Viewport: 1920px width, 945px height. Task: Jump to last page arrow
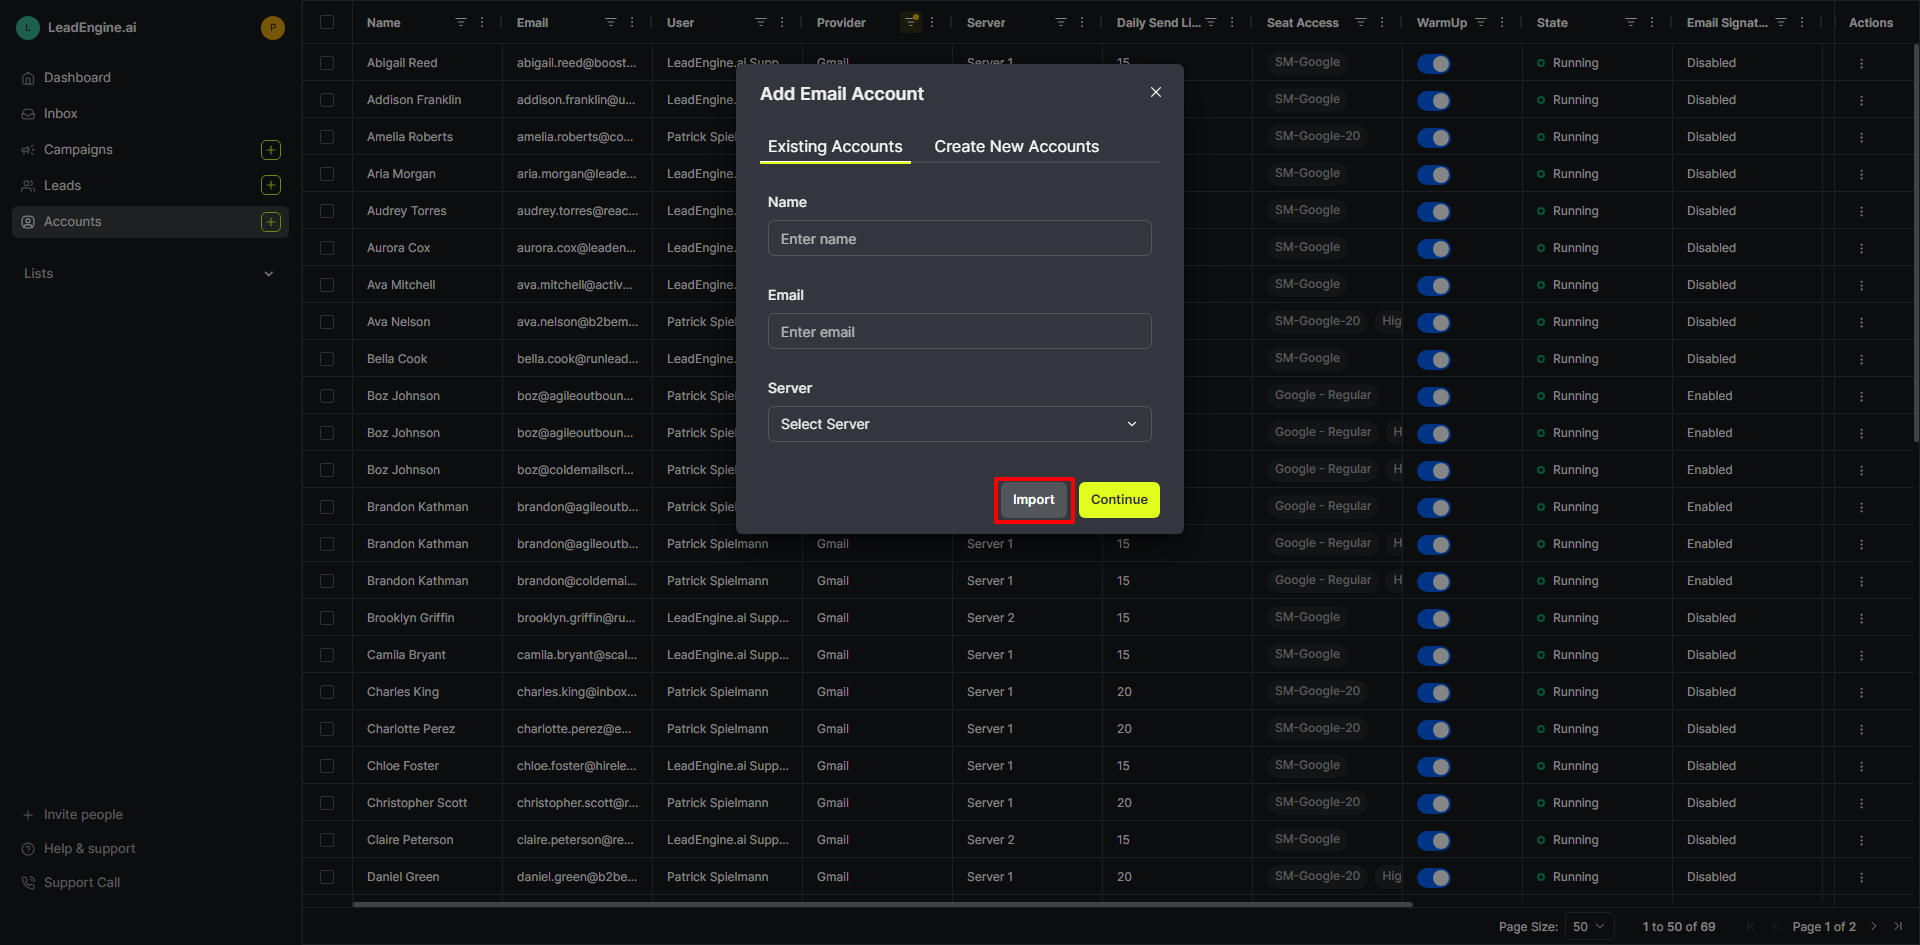[x=1898, y=927]
